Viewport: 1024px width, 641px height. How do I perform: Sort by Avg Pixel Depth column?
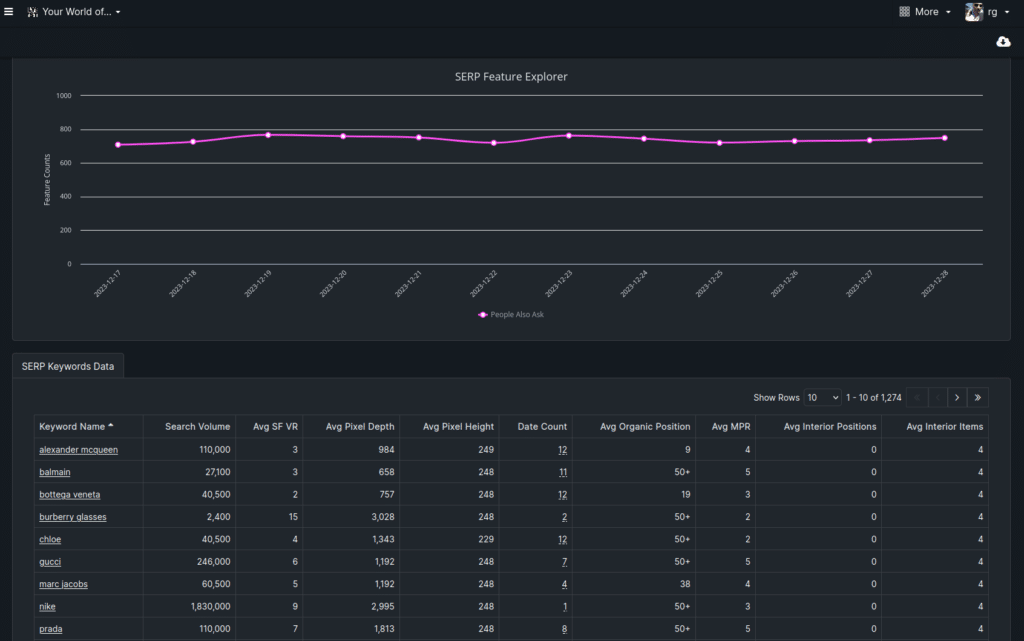pyautogui.click(x=360, y=426)
